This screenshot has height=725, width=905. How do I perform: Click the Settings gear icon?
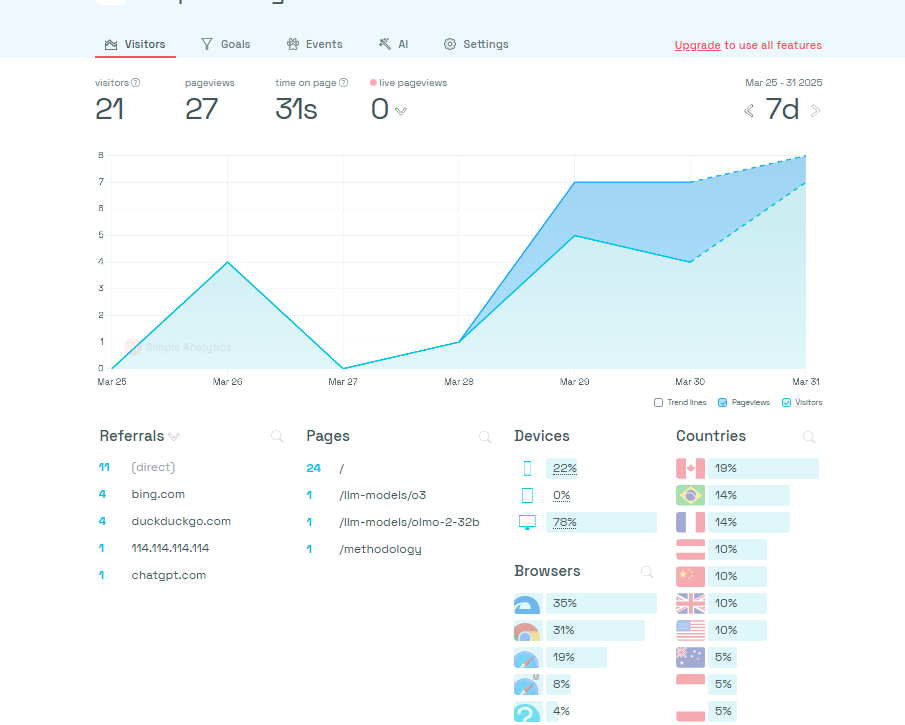tap(450, 44)
